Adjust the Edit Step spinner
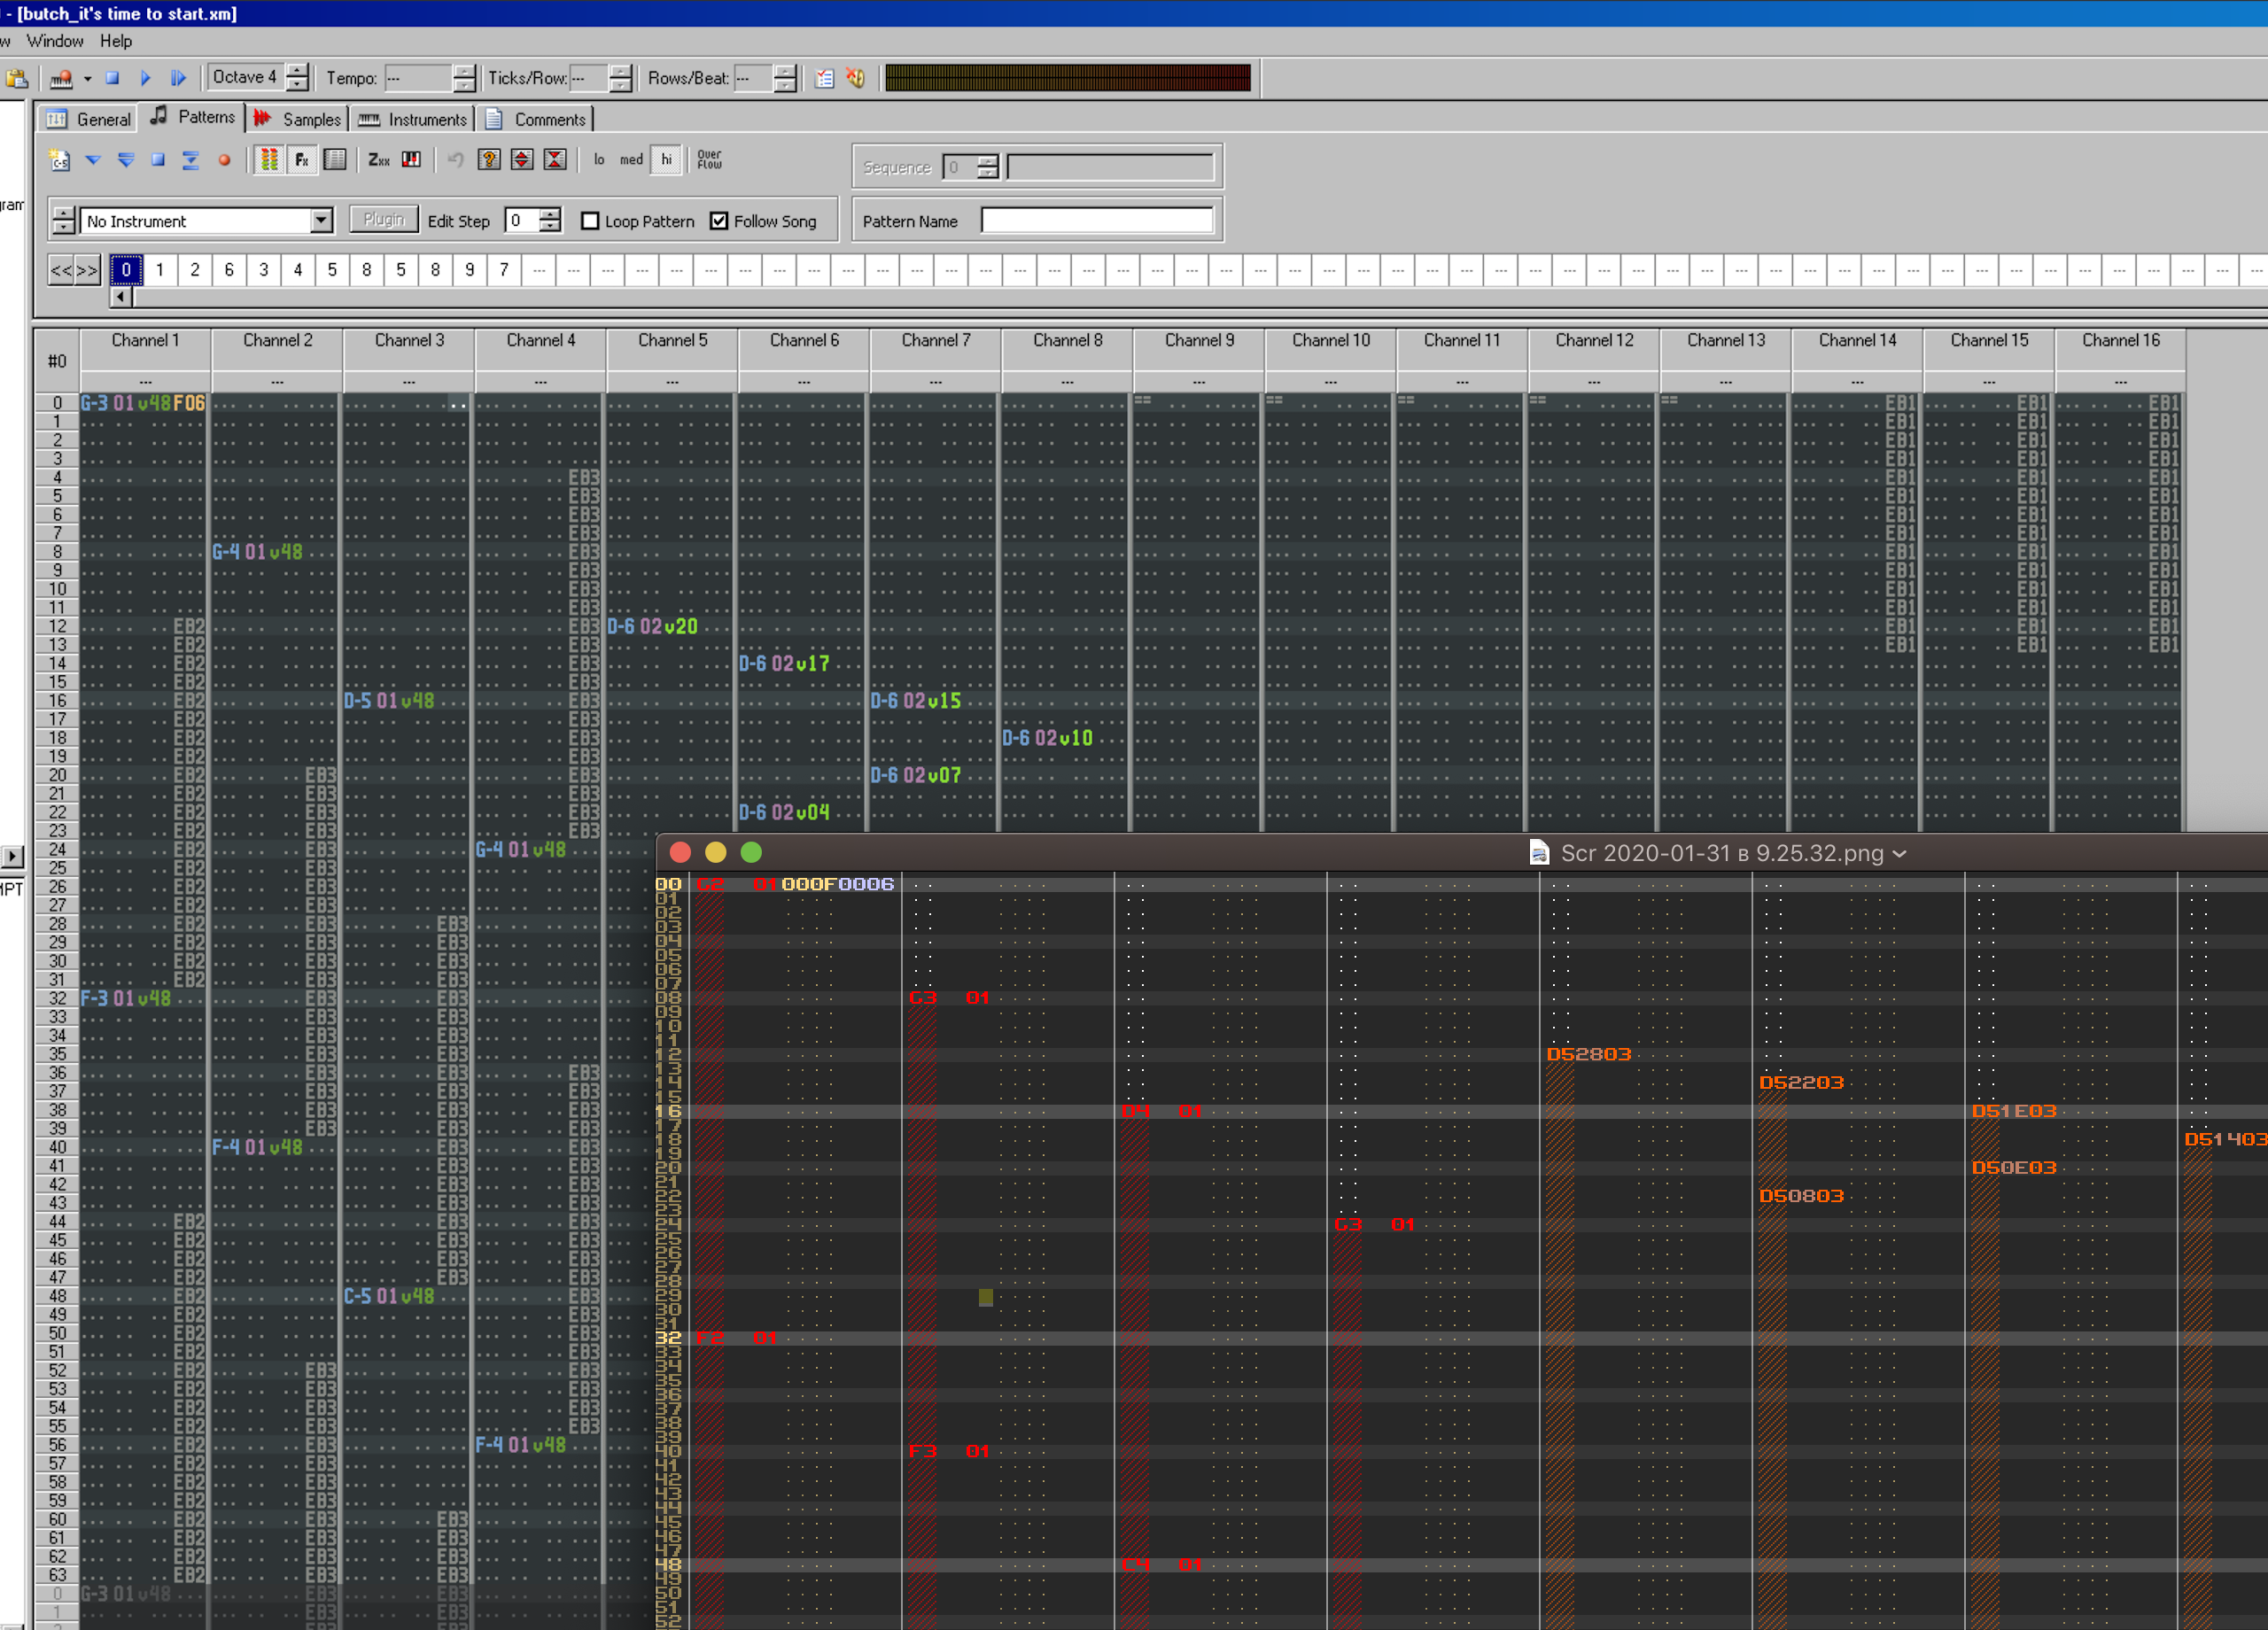The height and width of the screenshot is (1630, 2268). pyautogui.click(x=549, y=220)
